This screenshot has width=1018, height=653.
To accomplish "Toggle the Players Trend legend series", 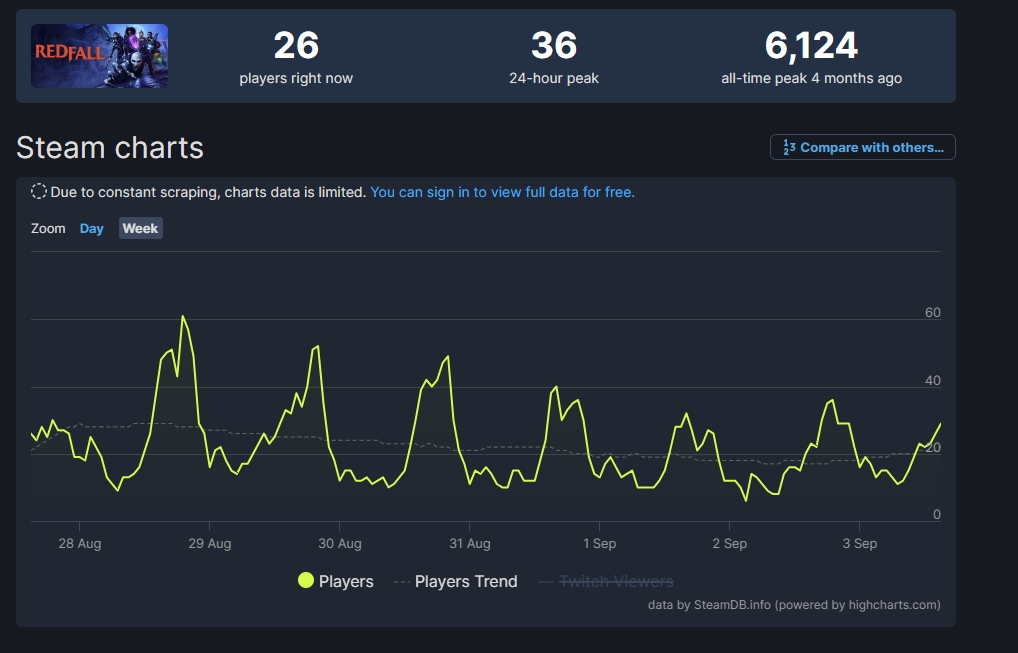I will pos(456,581).
